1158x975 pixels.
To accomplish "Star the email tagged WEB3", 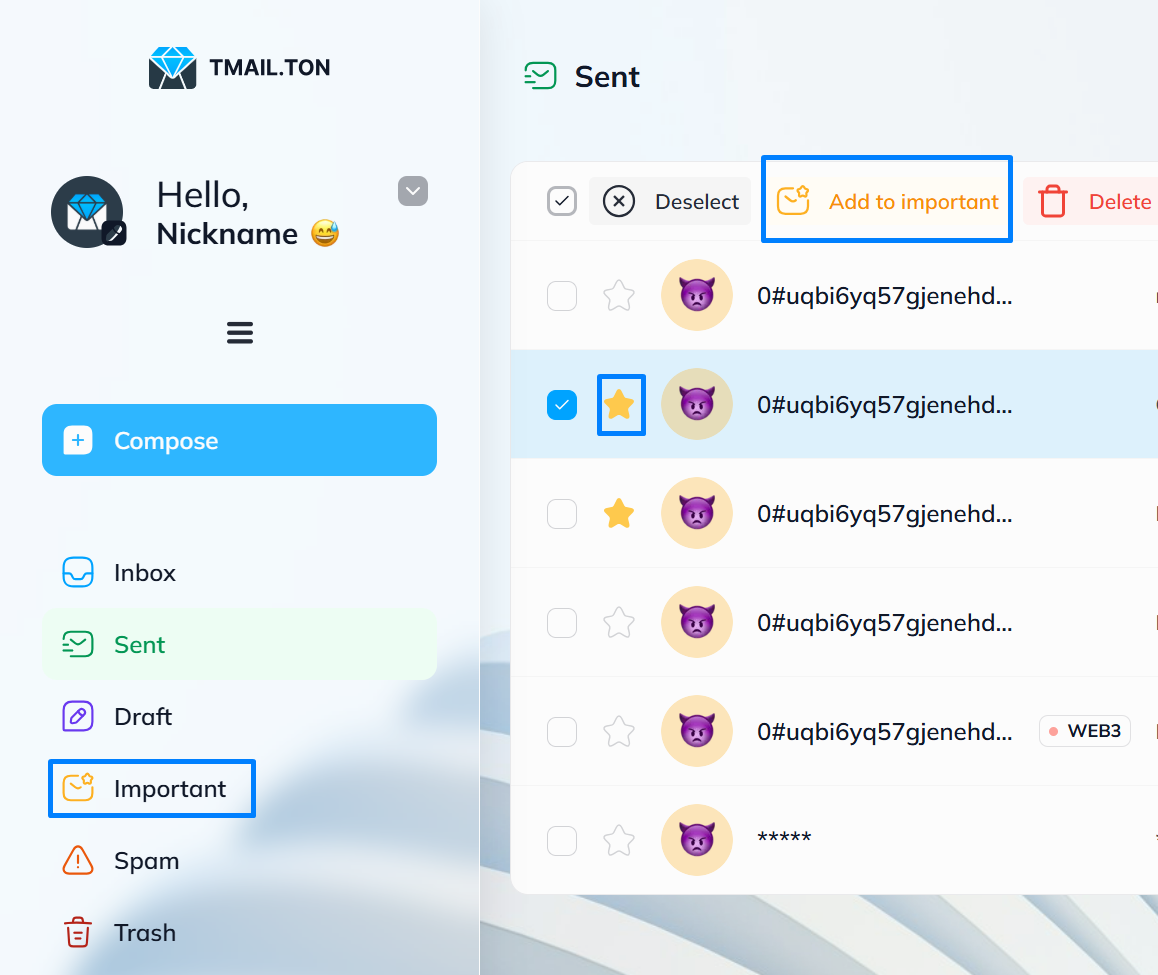I will point(619,731).
